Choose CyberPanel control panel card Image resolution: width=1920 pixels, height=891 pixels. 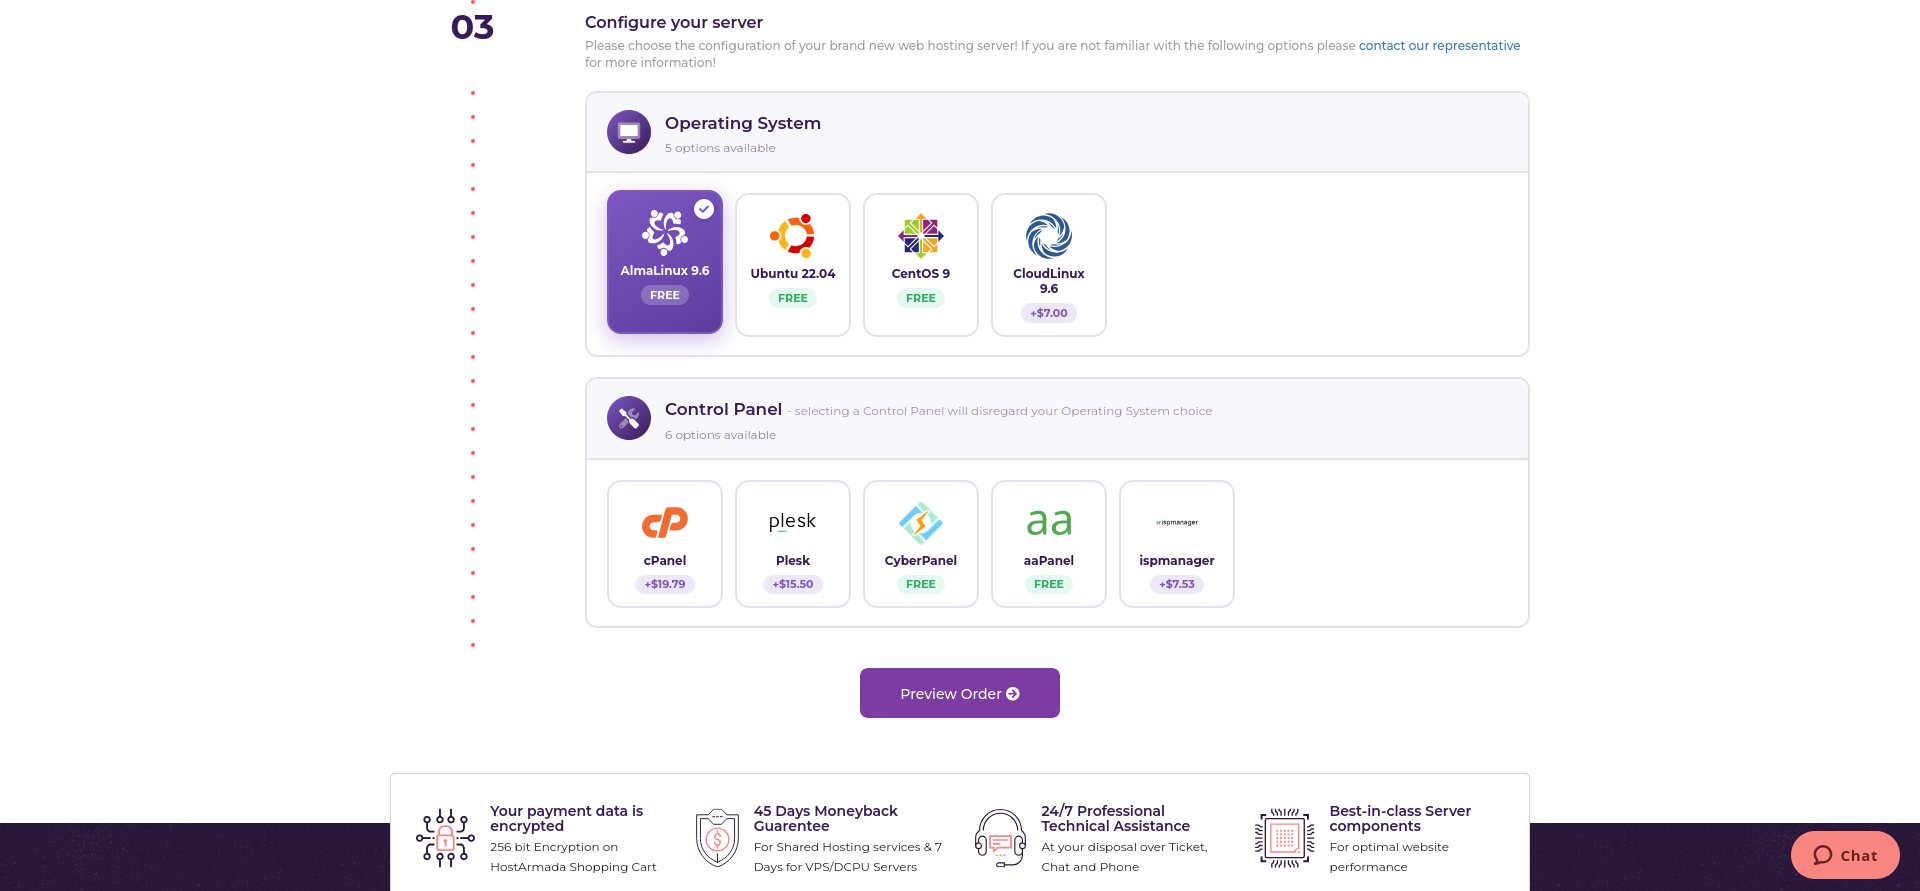921,544
